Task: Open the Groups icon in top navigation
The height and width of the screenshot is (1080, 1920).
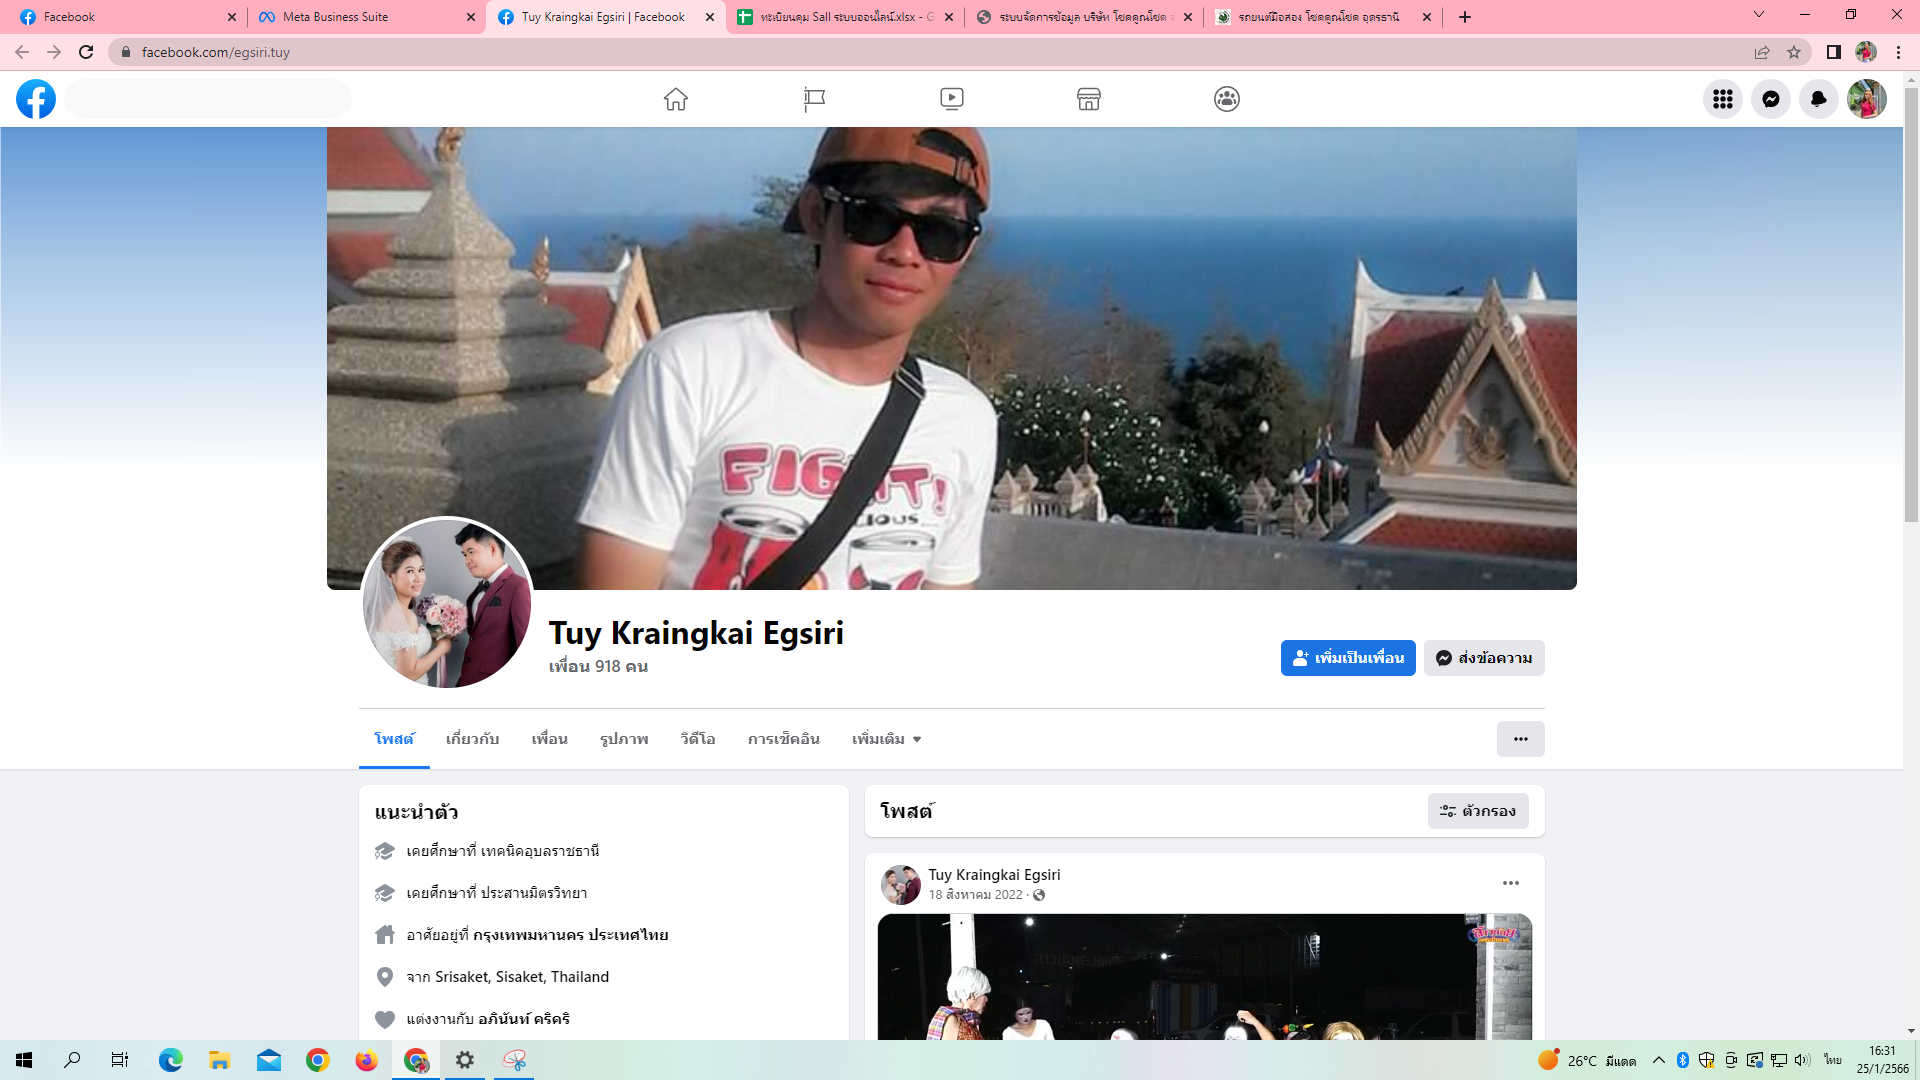Action: [x=1227, y=99]
